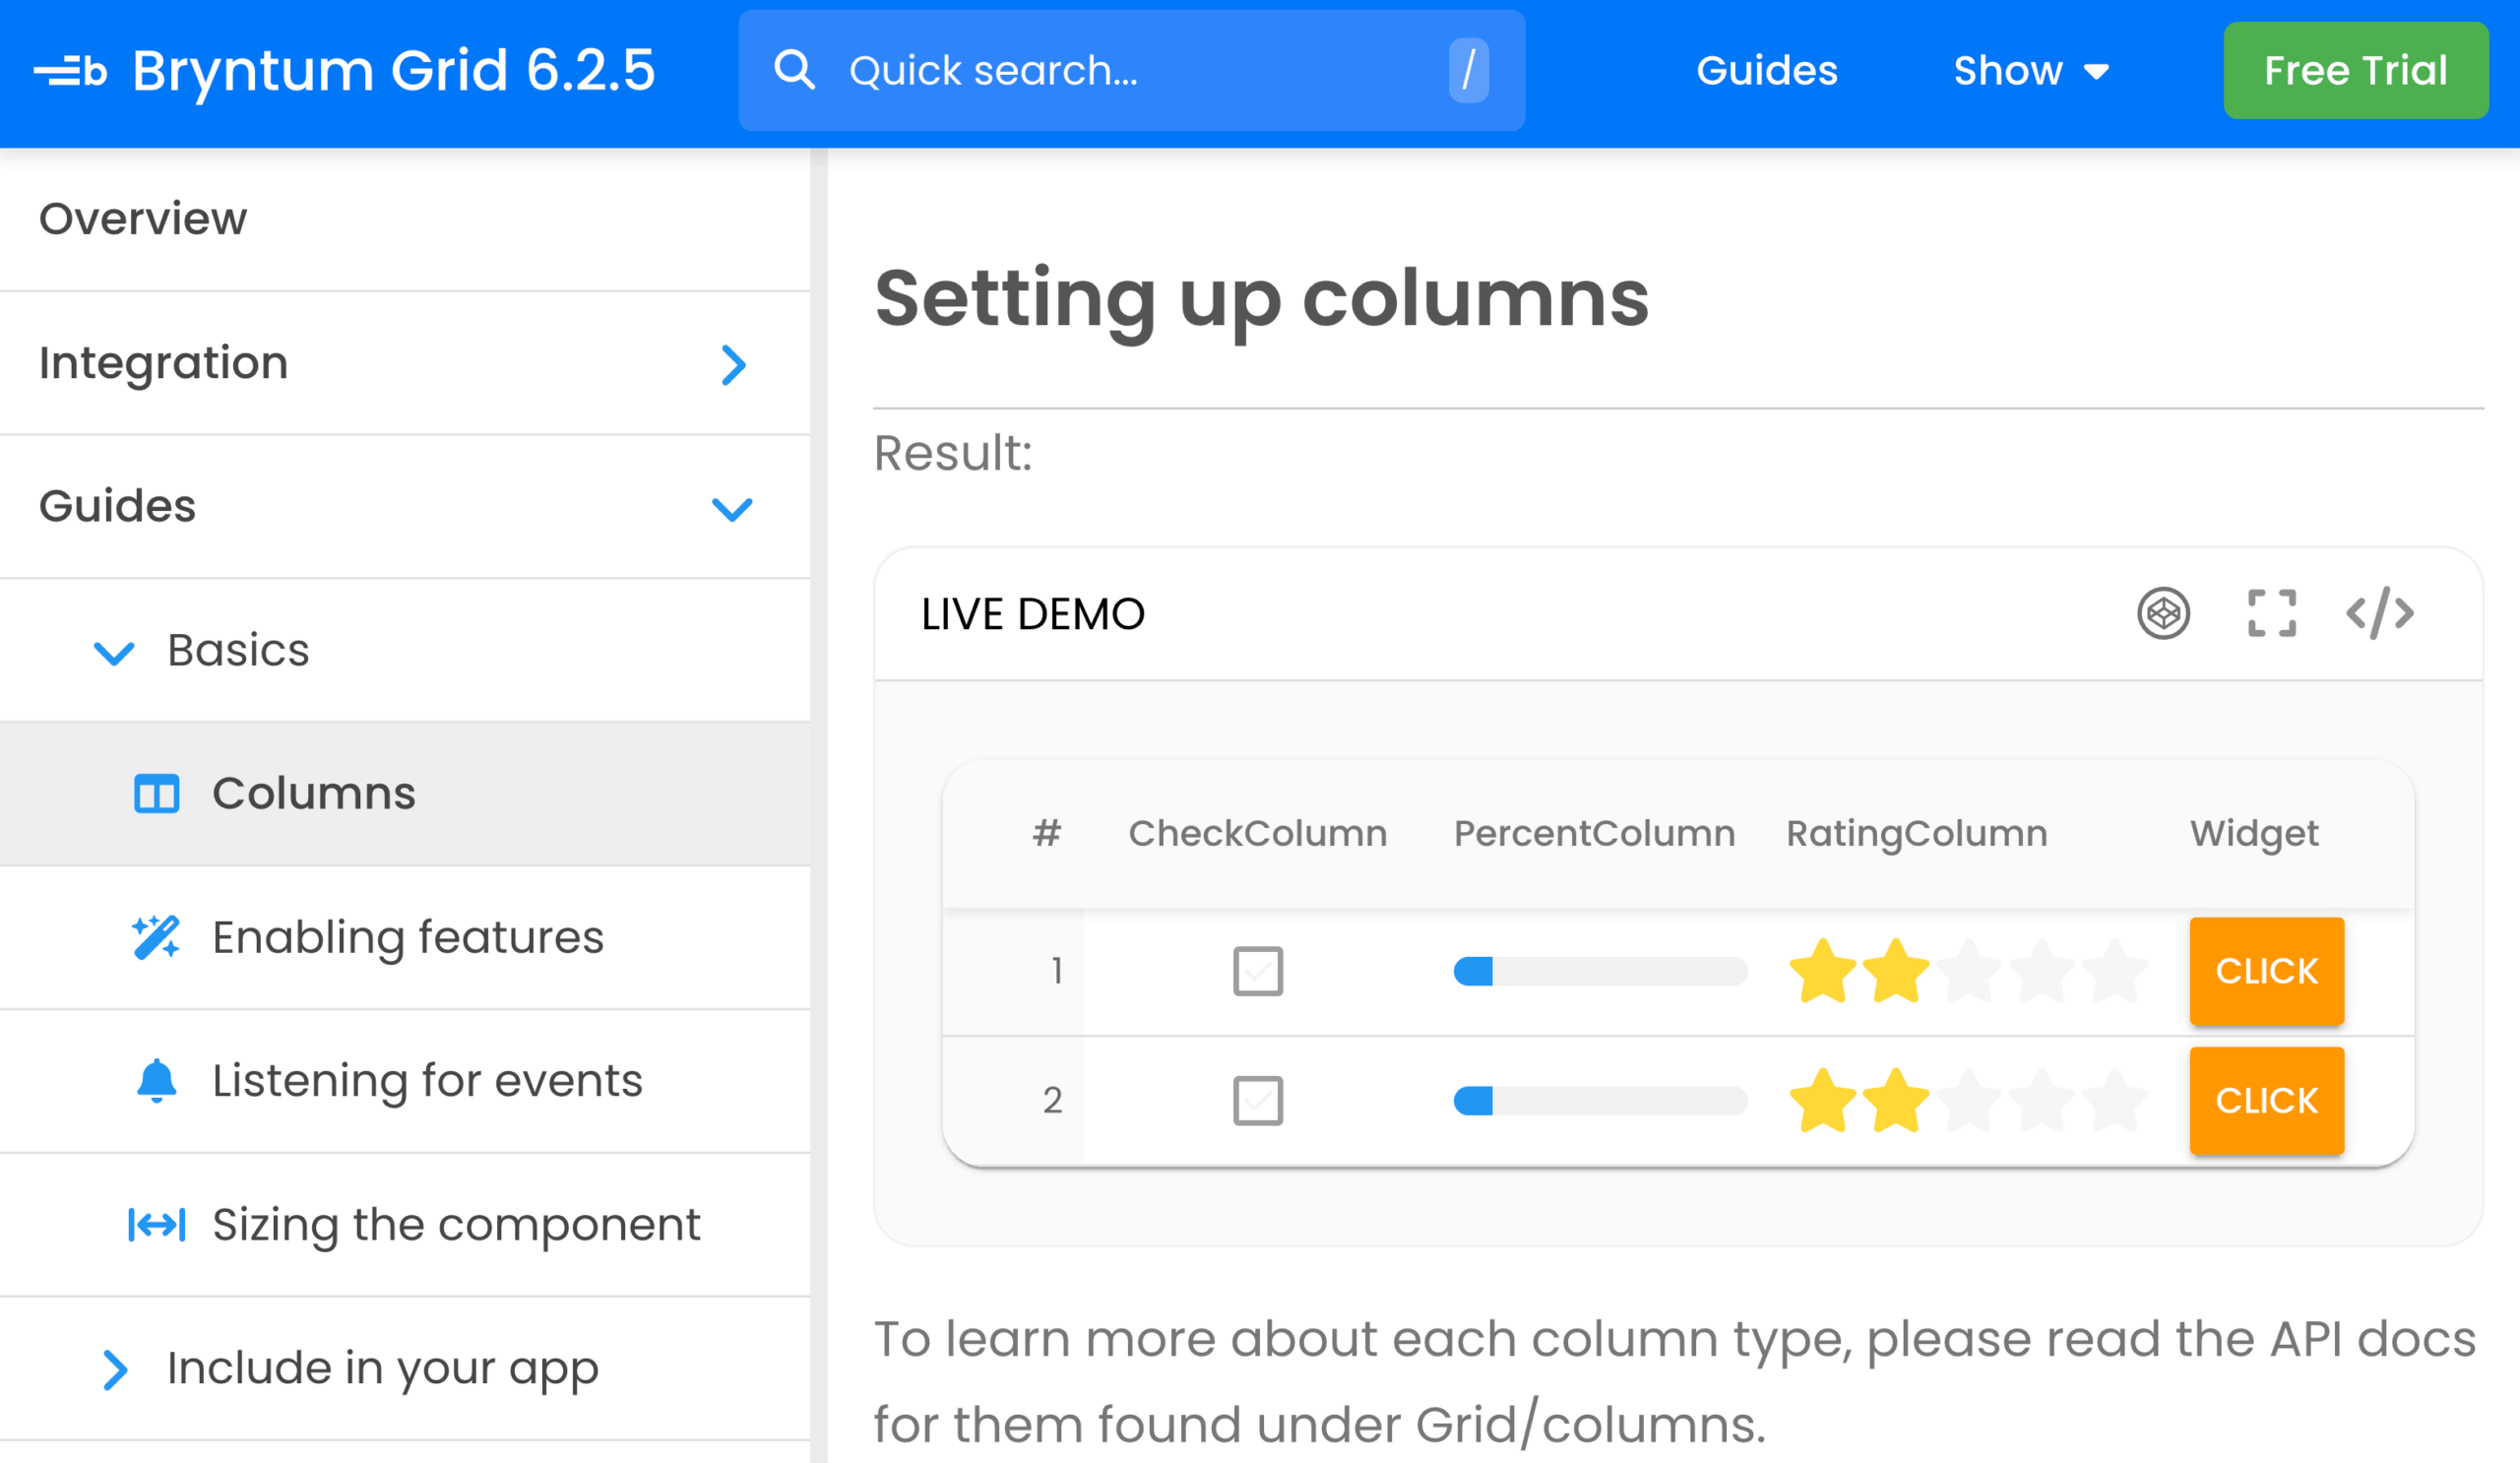
Task: Click the Free Trial button
Action: point(2355,70)
